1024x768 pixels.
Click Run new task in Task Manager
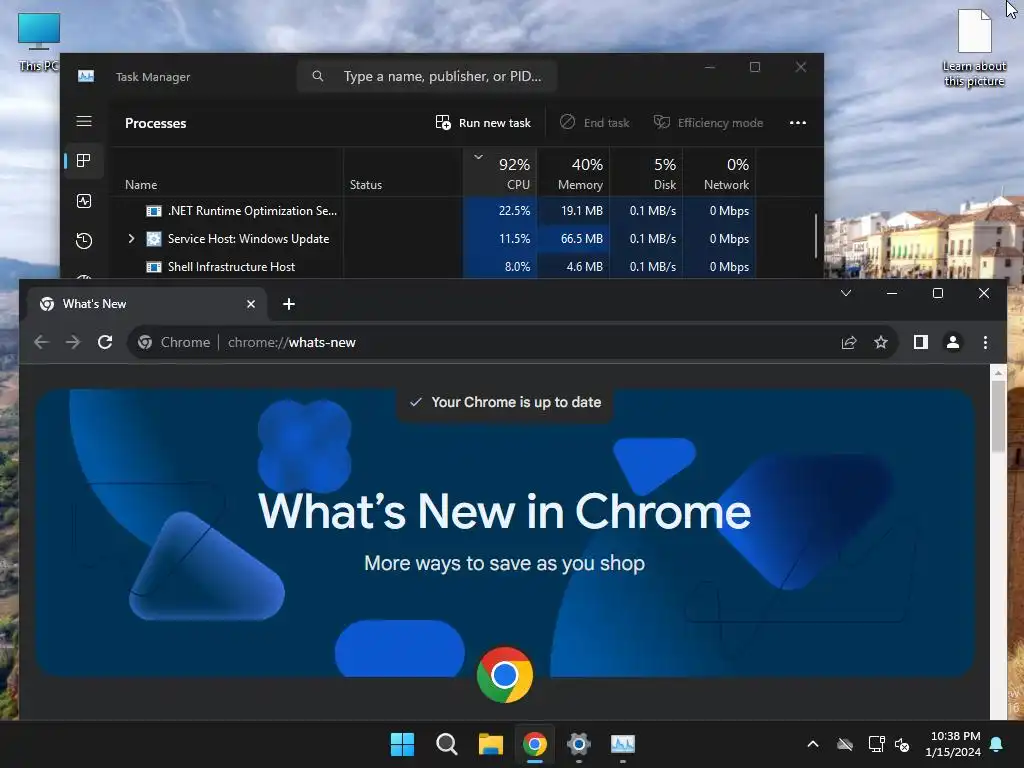[x=483, y=123]
